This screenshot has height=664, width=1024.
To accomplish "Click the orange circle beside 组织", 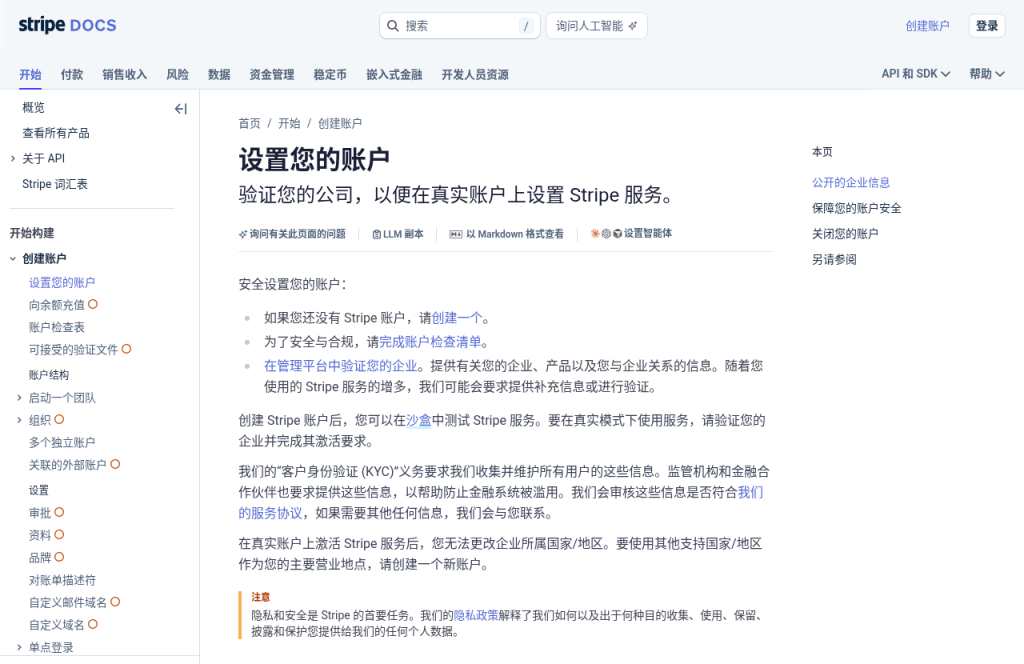I will 59,420.
